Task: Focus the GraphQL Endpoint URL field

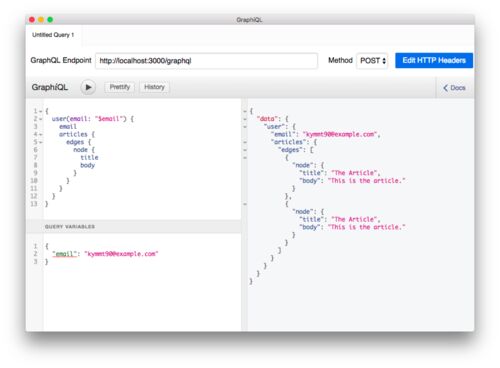Action: point(206,61)
